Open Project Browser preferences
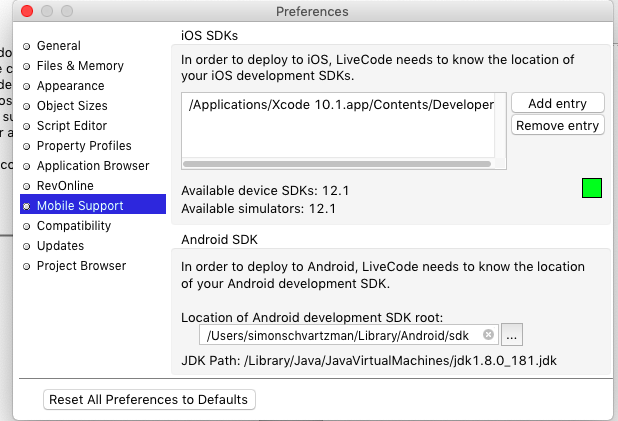The image size is (618, 421). tap(81, 266)
